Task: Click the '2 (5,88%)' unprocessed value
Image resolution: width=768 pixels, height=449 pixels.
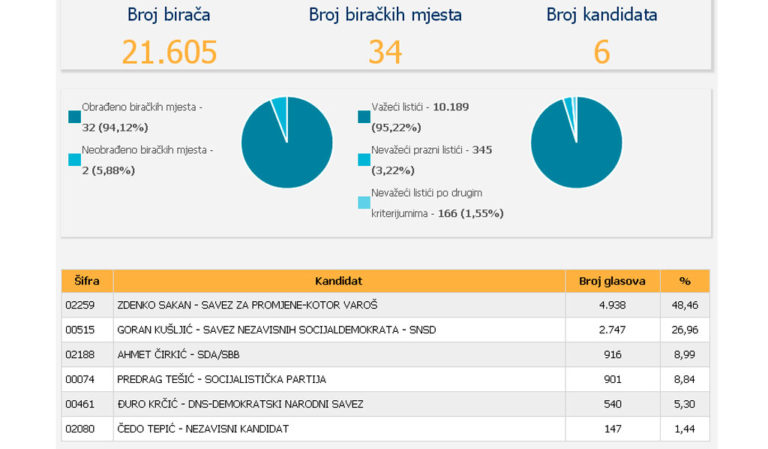Action: (108, 170)
